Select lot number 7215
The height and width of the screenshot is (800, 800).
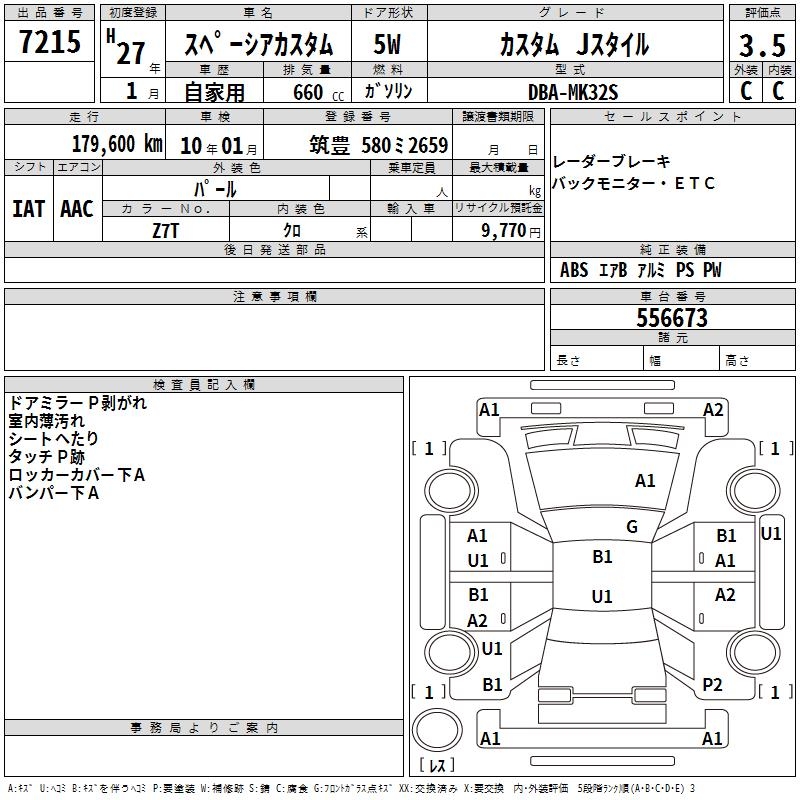pyautogui.click(x=51, y=42)
